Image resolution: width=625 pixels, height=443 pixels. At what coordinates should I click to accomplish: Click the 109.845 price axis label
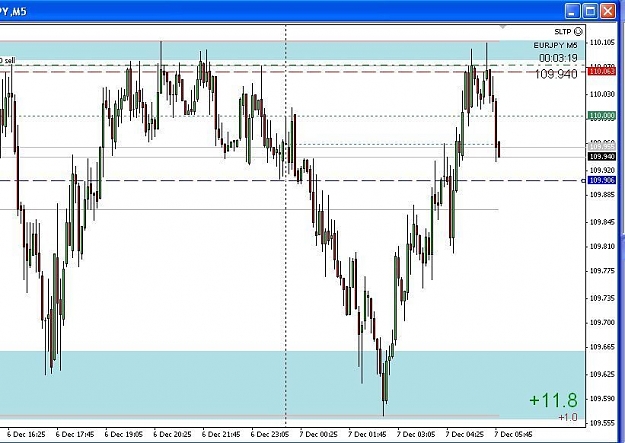coord(602,222)
